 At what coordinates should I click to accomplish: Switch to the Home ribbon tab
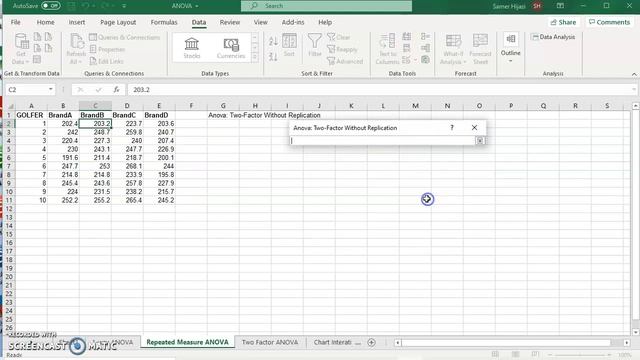[45, 22]
